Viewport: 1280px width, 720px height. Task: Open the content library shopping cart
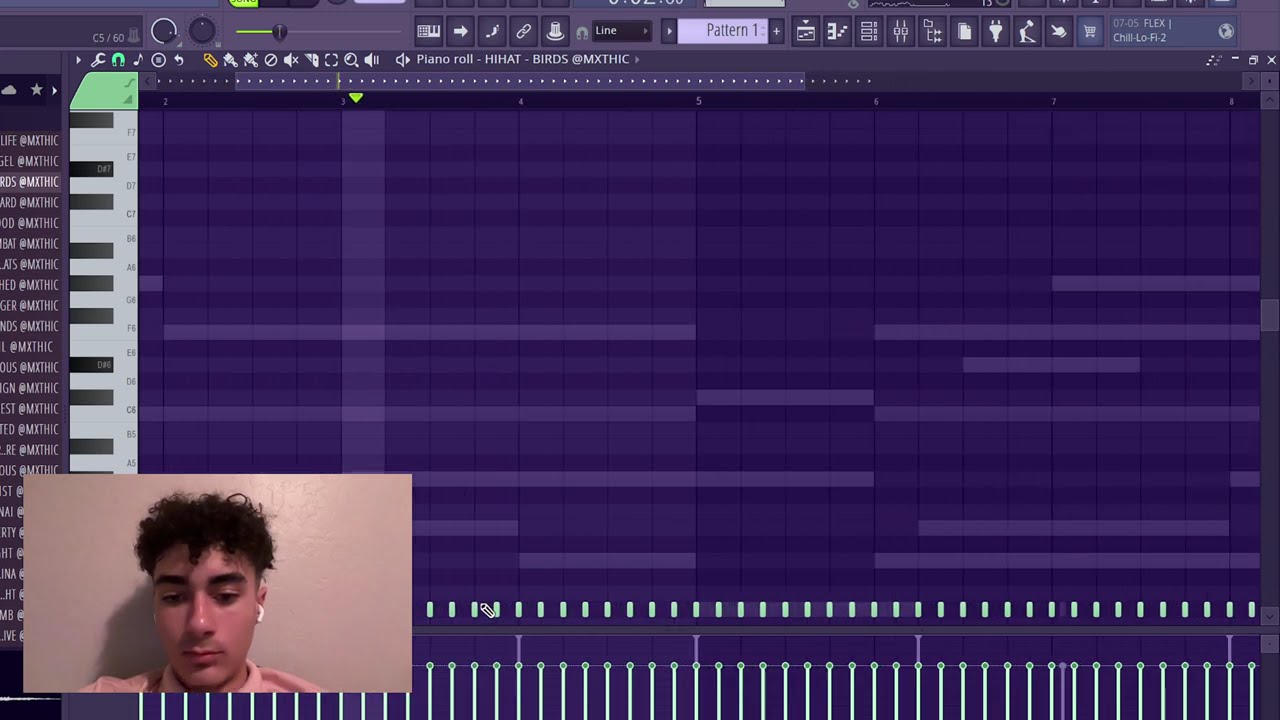tap(1090, 31)
